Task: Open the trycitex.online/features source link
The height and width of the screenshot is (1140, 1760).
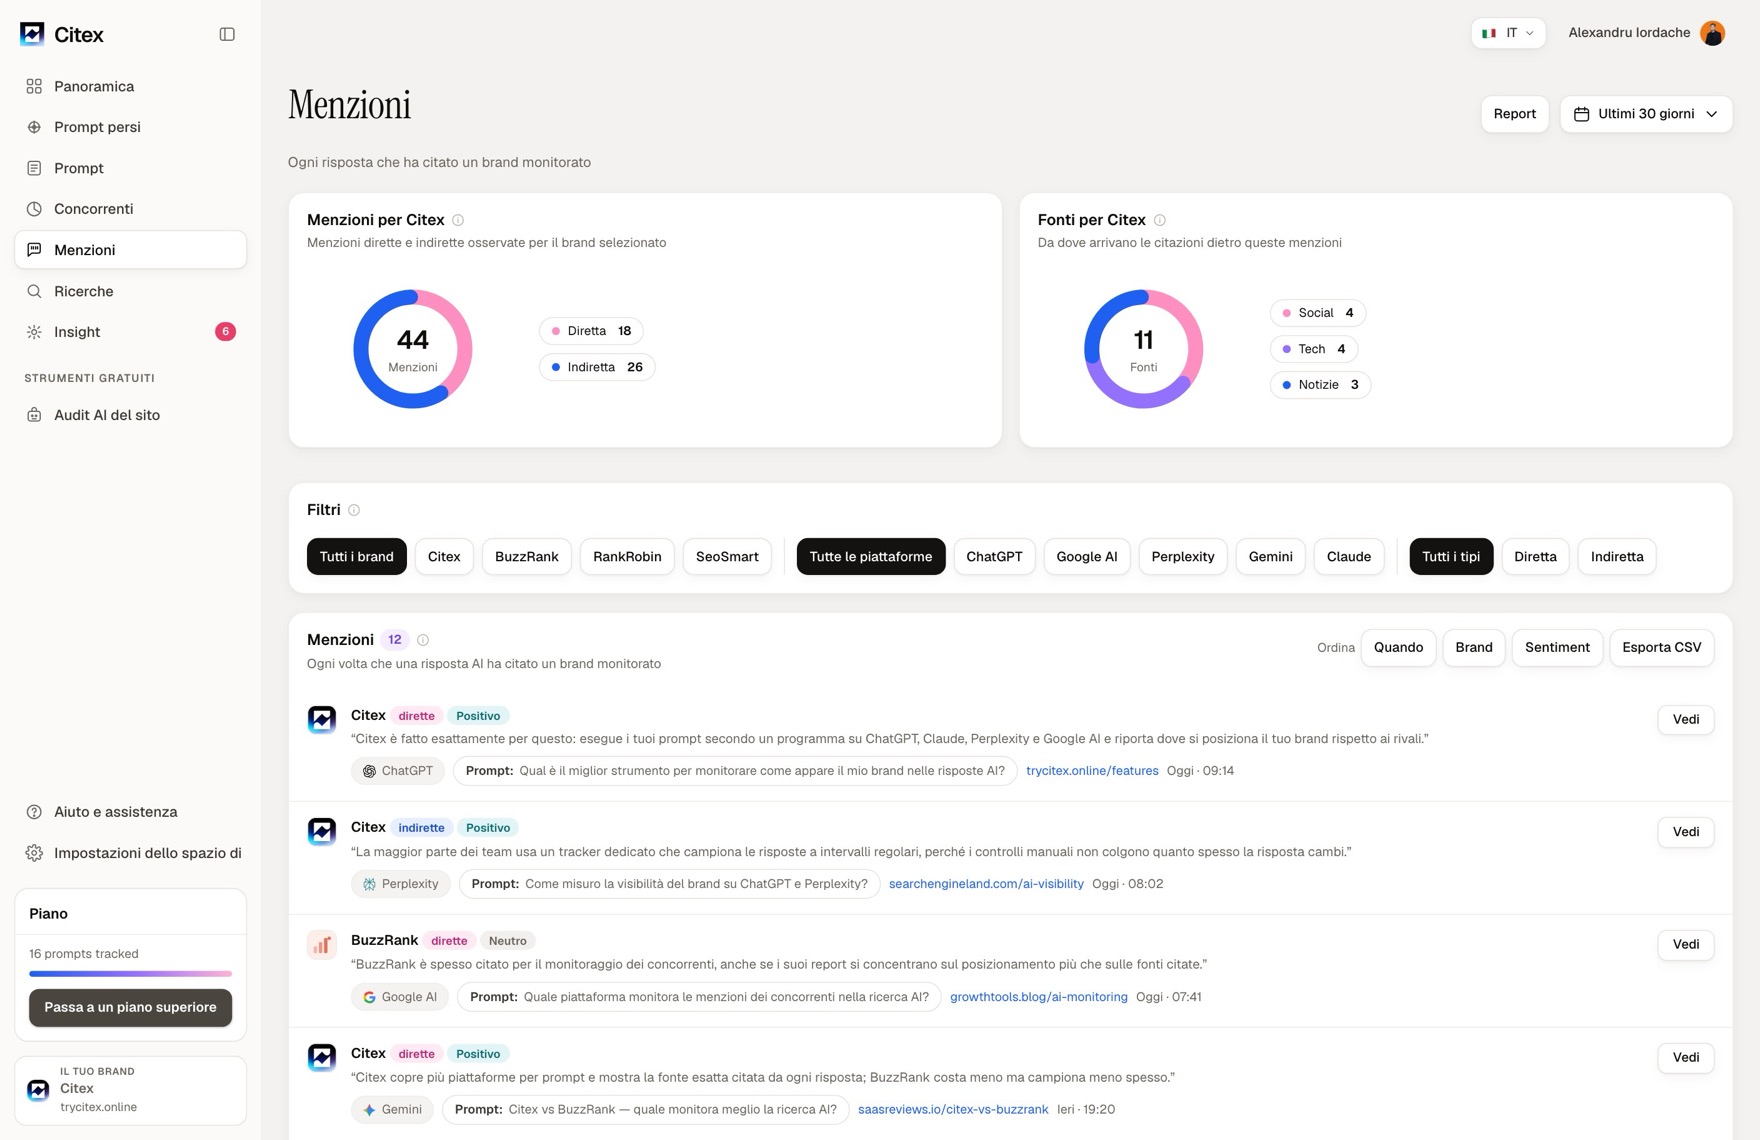Action: (x=1092, y=771)
